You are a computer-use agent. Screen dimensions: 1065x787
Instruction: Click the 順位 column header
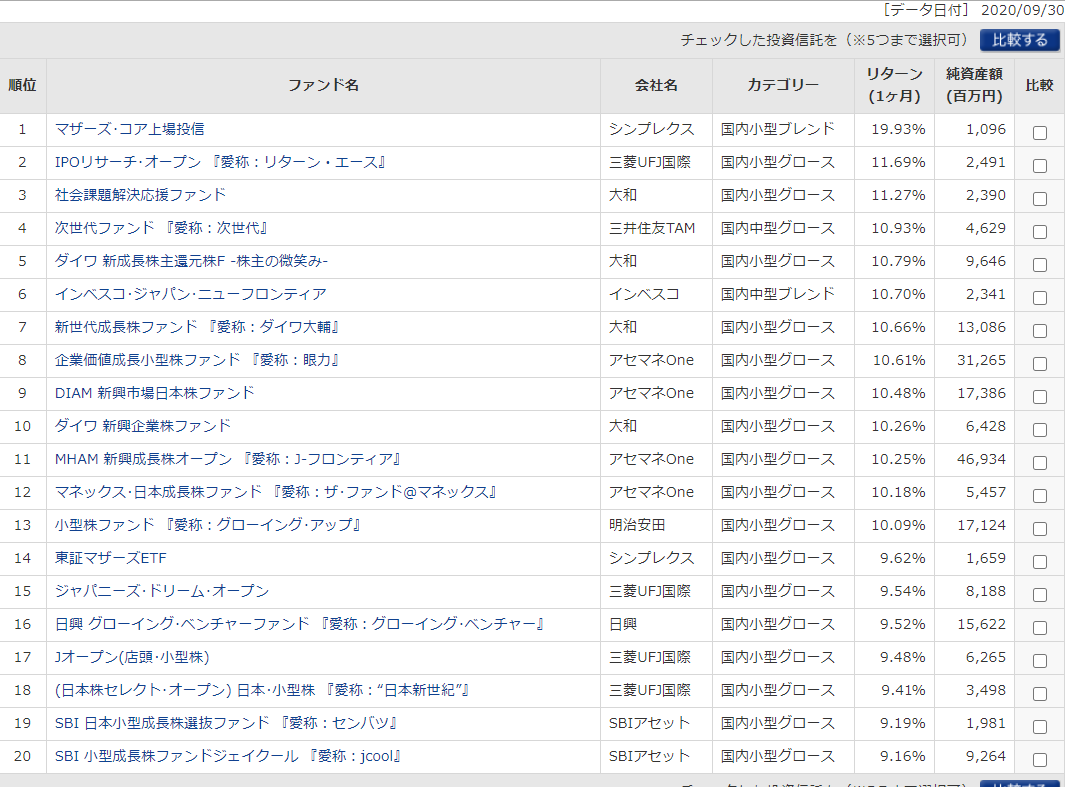(22, 86)
